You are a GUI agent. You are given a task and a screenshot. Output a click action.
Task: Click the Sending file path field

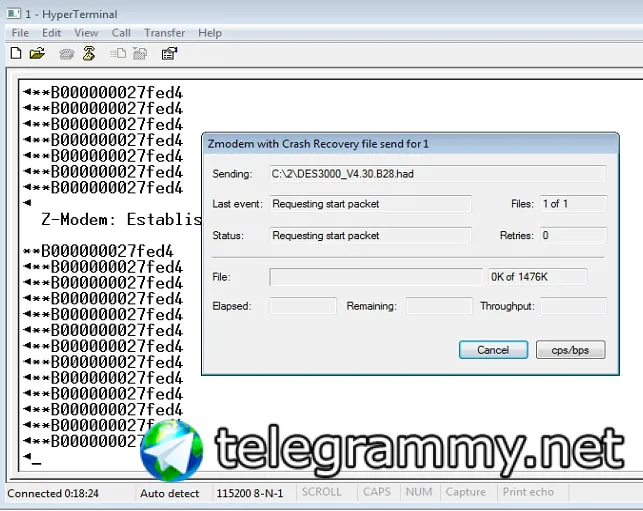(438, 174)
